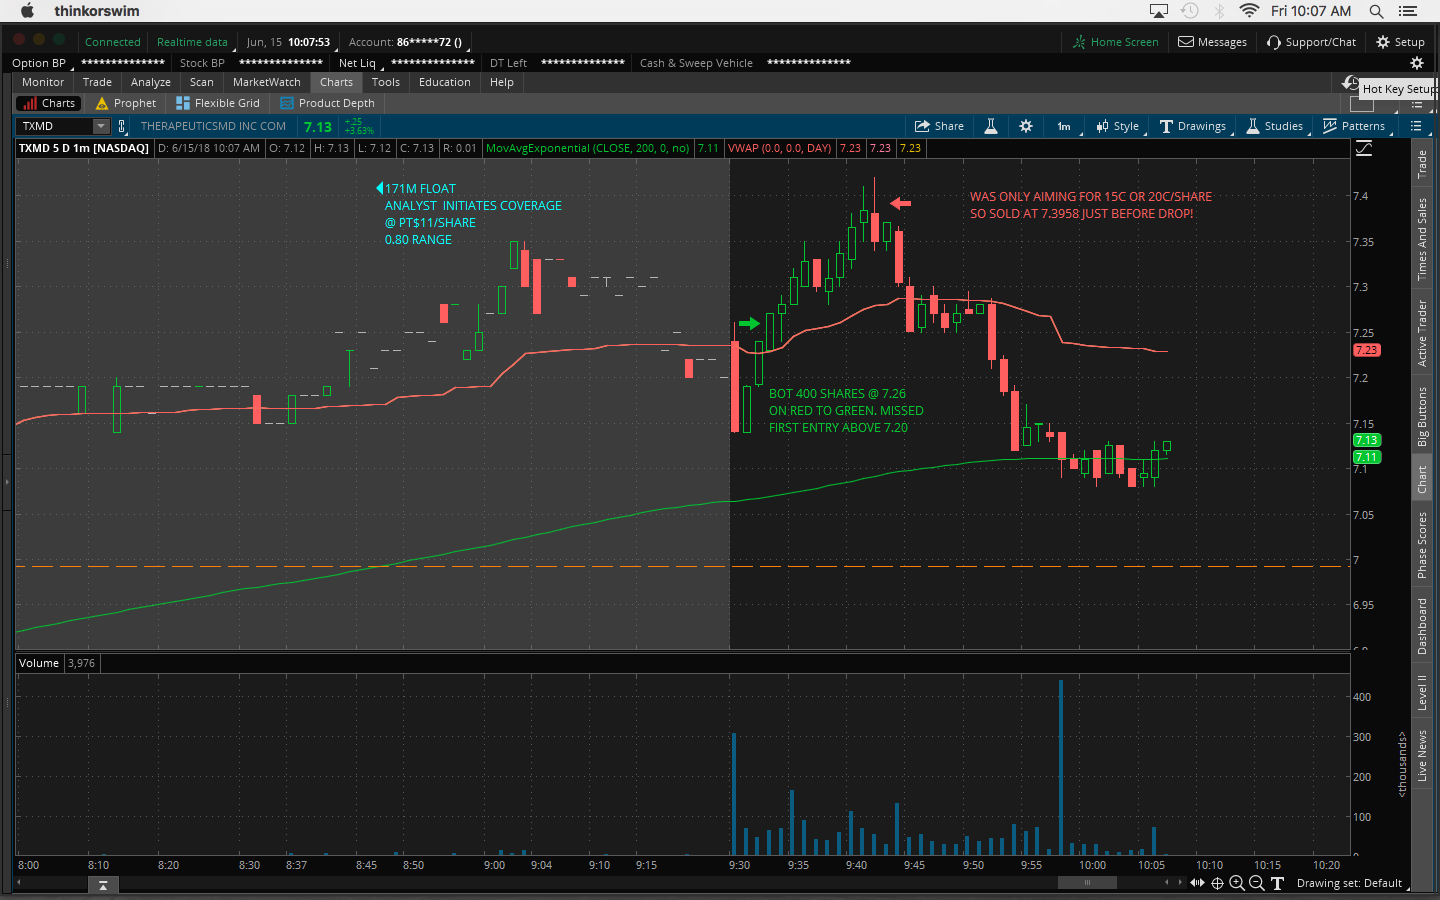Open the Live News side tab

[1422, 755]
